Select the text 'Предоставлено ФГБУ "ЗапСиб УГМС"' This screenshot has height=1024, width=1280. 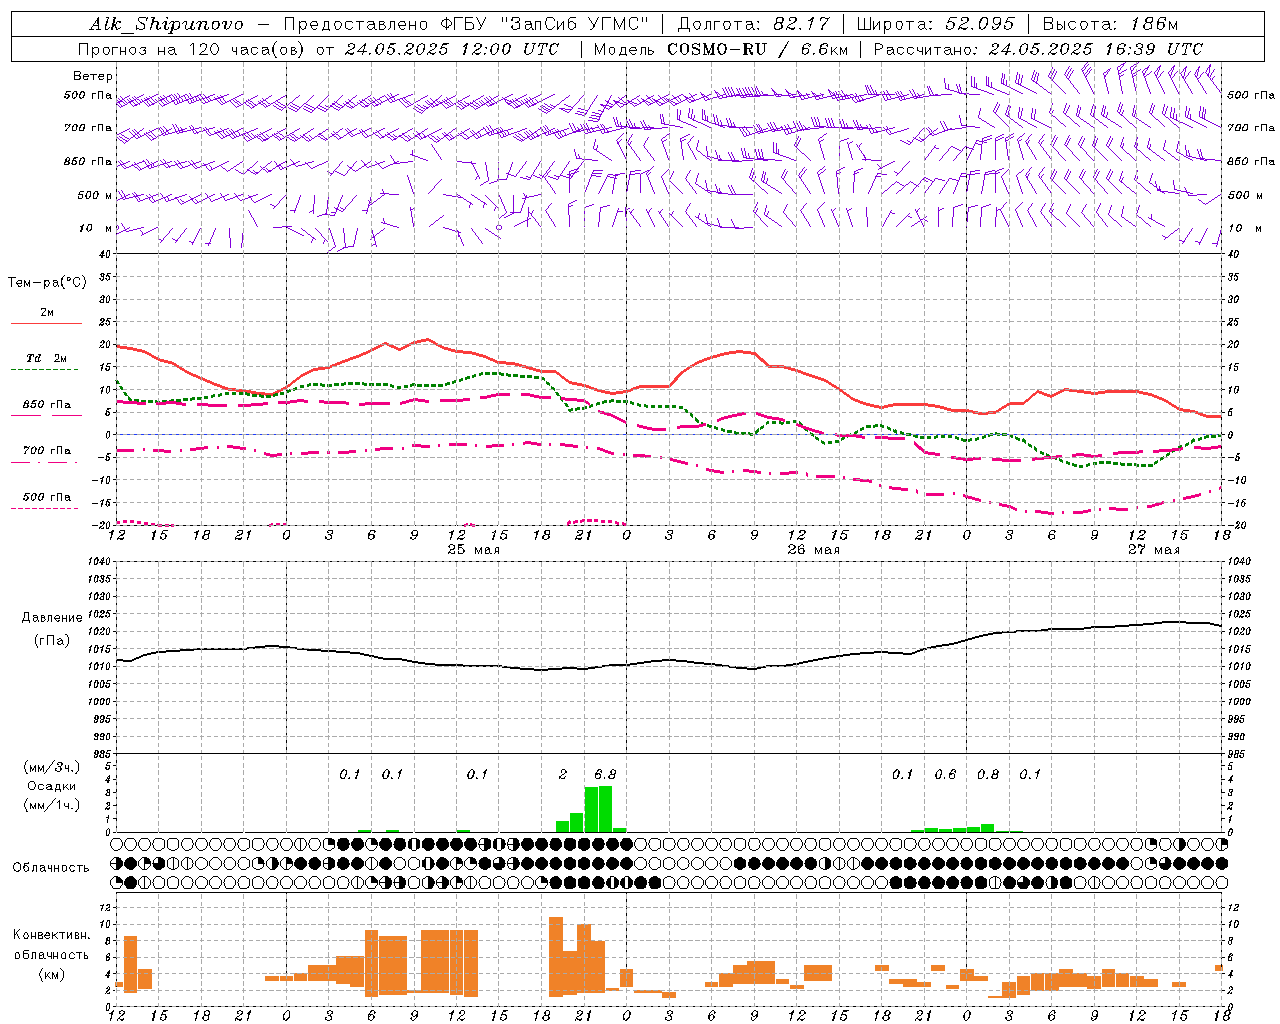[x=467, y=24]
